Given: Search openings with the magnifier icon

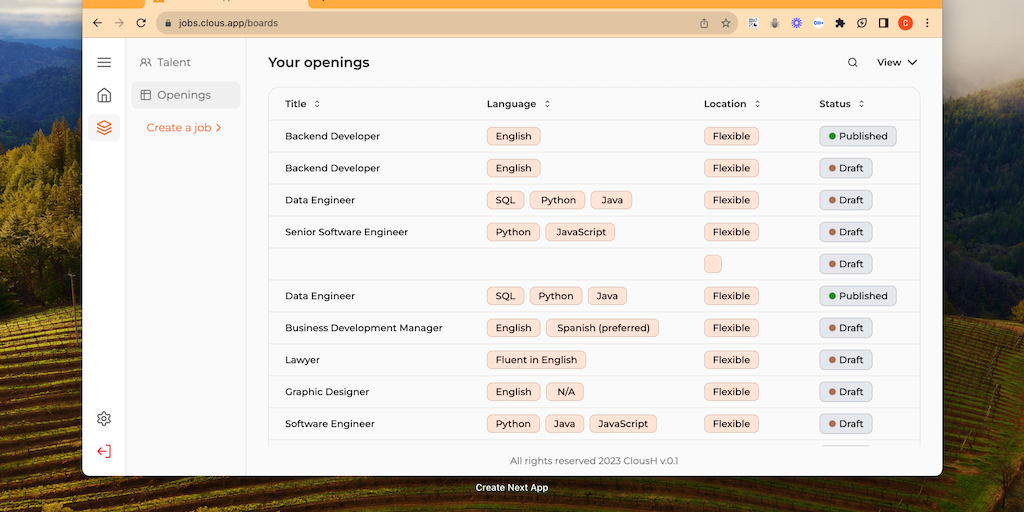Looking at the screenshot, I should pyautogui.click(x=853, y=62).
